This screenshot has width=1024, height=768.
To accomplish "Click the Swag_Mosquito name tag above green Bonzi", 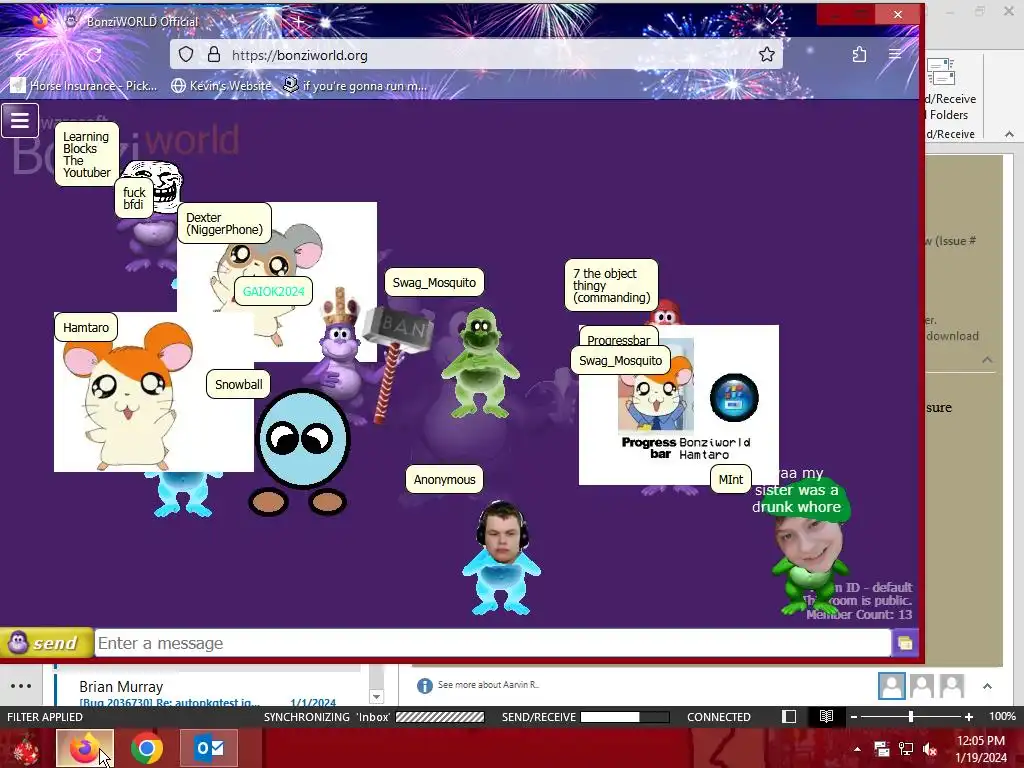I will (434, 283).
